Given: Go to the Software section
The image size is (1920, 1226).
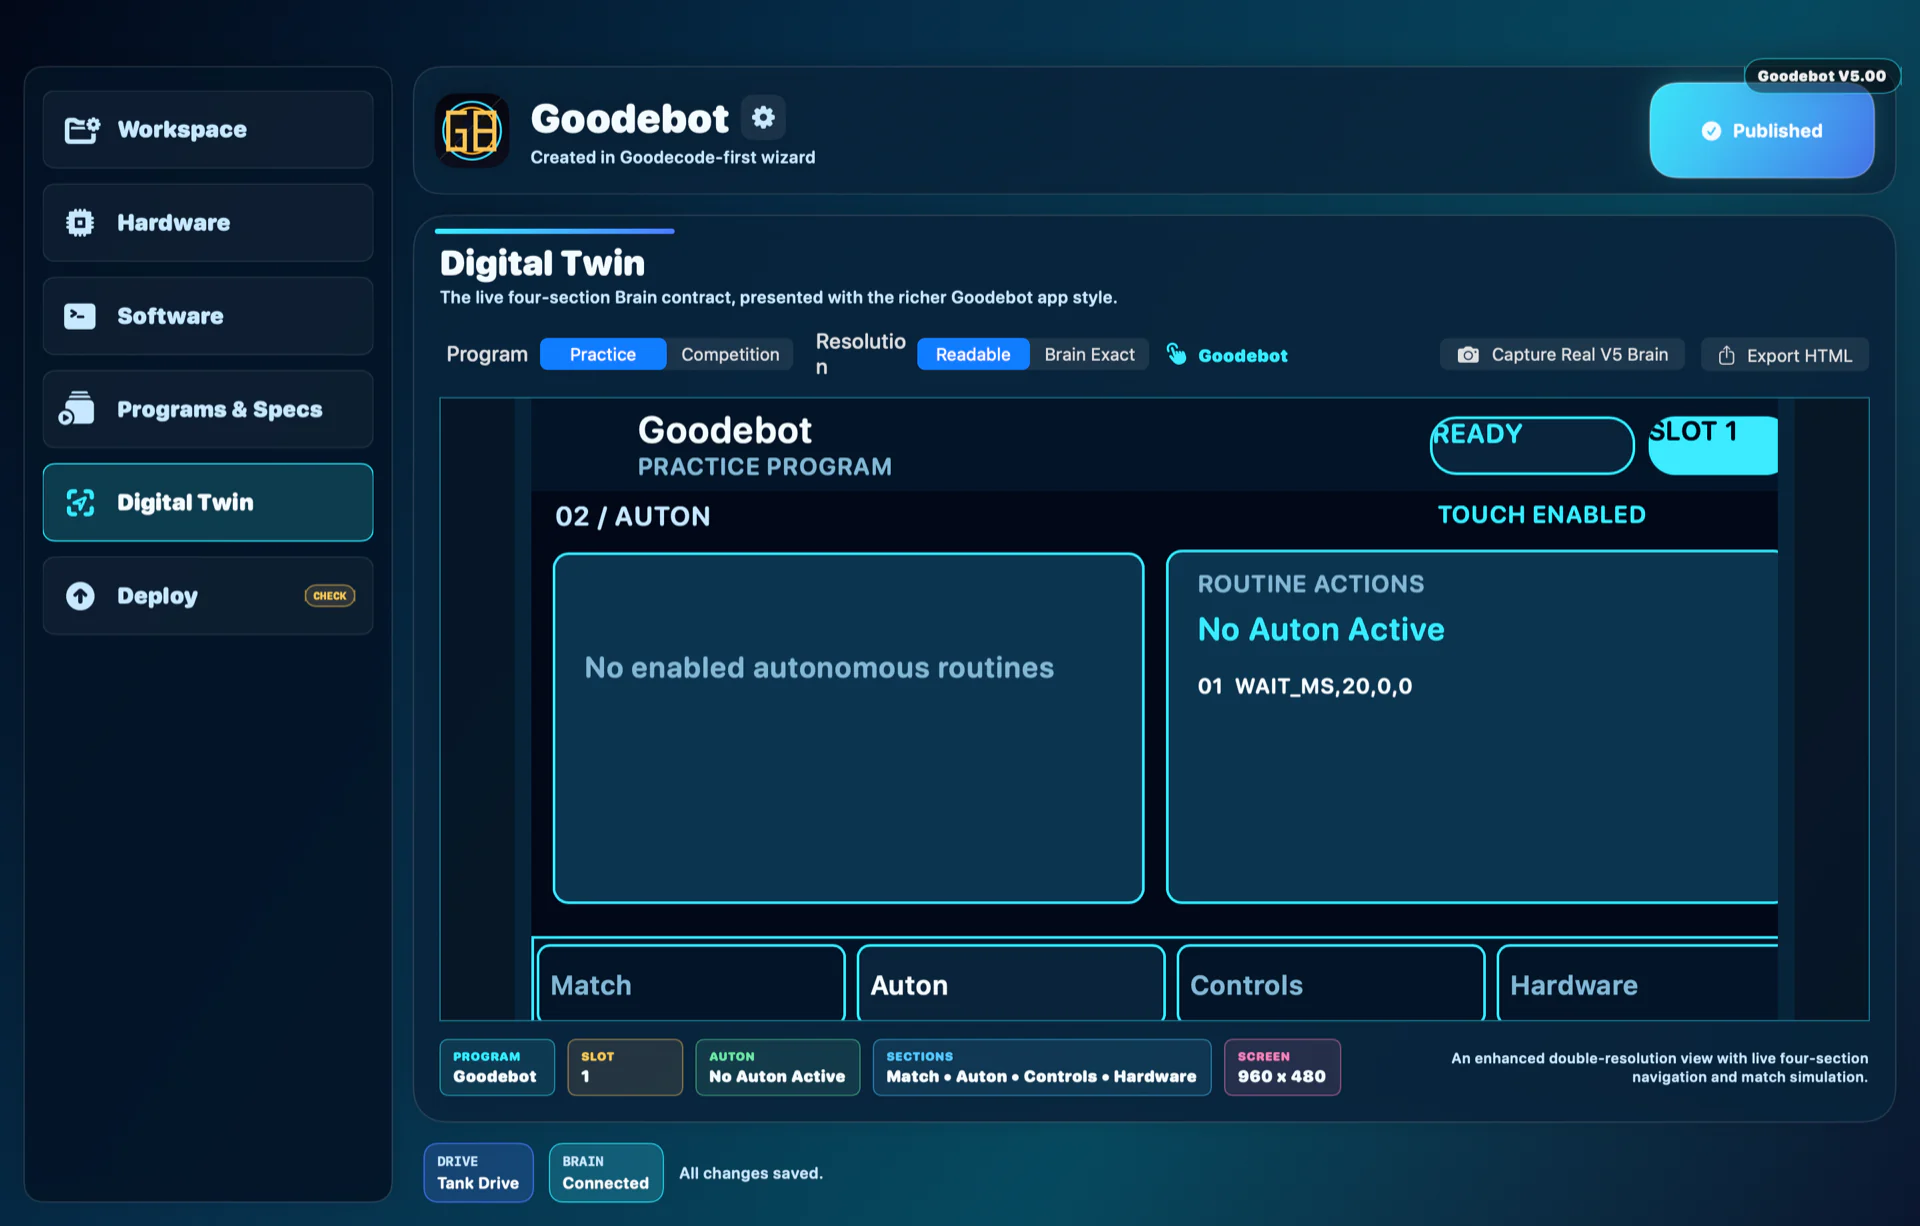Looking at the screenshot, I should point(208,316).
